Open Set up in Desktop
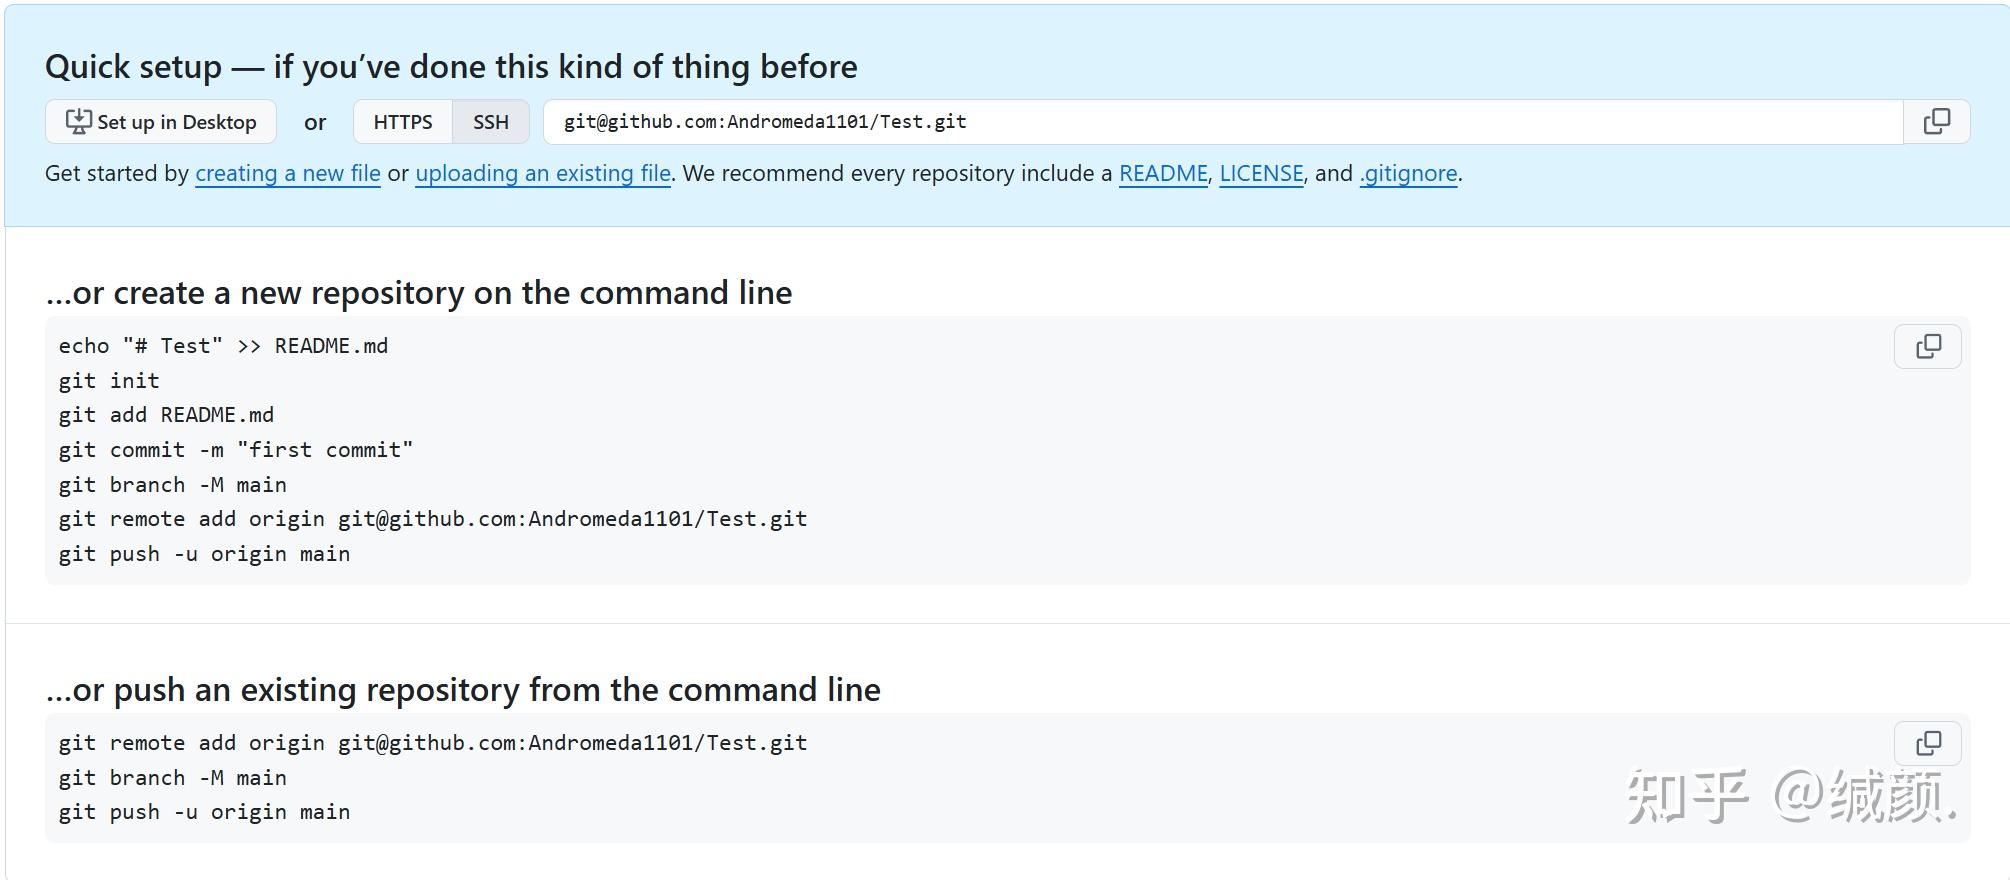This screenshot has width=2010, height=880. (x=161, y=122)
